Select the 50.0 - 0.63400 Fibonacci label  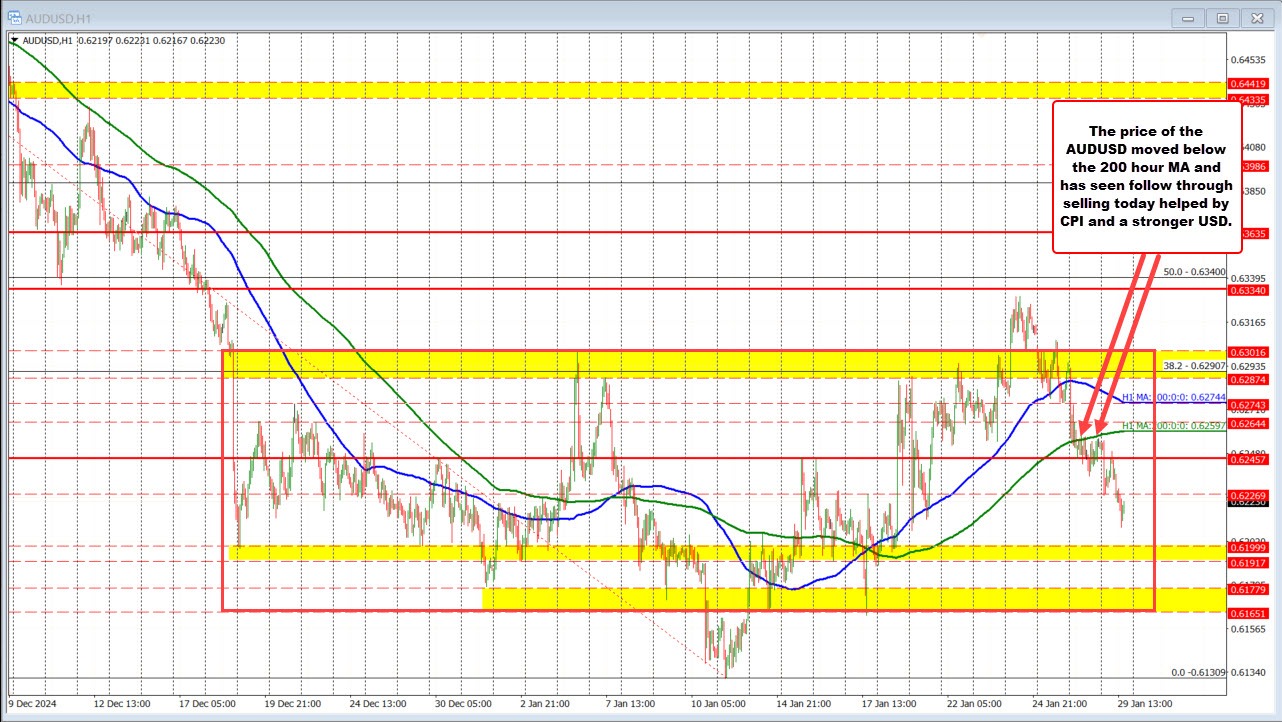pos(1194,271)
